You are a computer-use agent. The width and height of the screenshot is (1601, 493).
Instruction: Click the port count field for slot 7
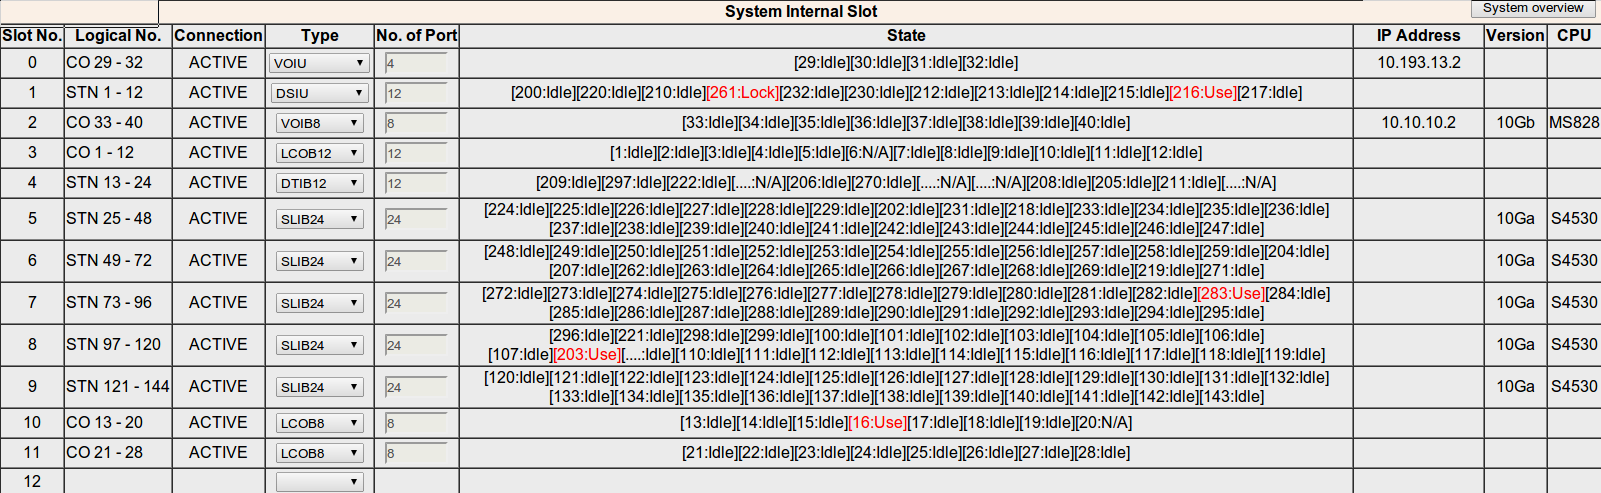(x=415, y=303)
